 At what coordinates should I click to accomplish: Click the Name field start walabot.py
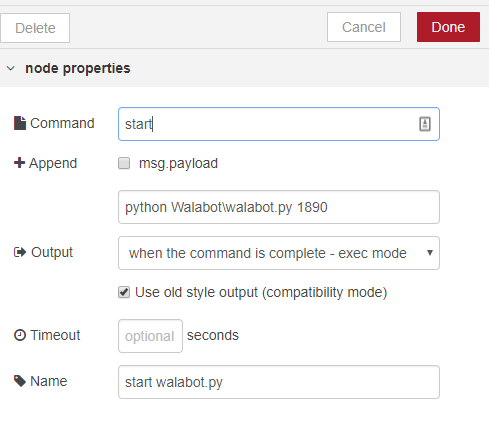[x=279, y=382]
